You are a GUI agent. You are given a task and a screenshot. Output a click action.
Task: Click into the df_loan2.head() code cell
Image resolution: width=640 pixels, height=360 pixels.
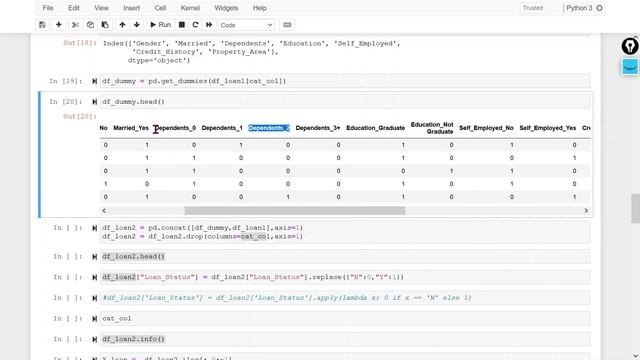tap(345, 257)
